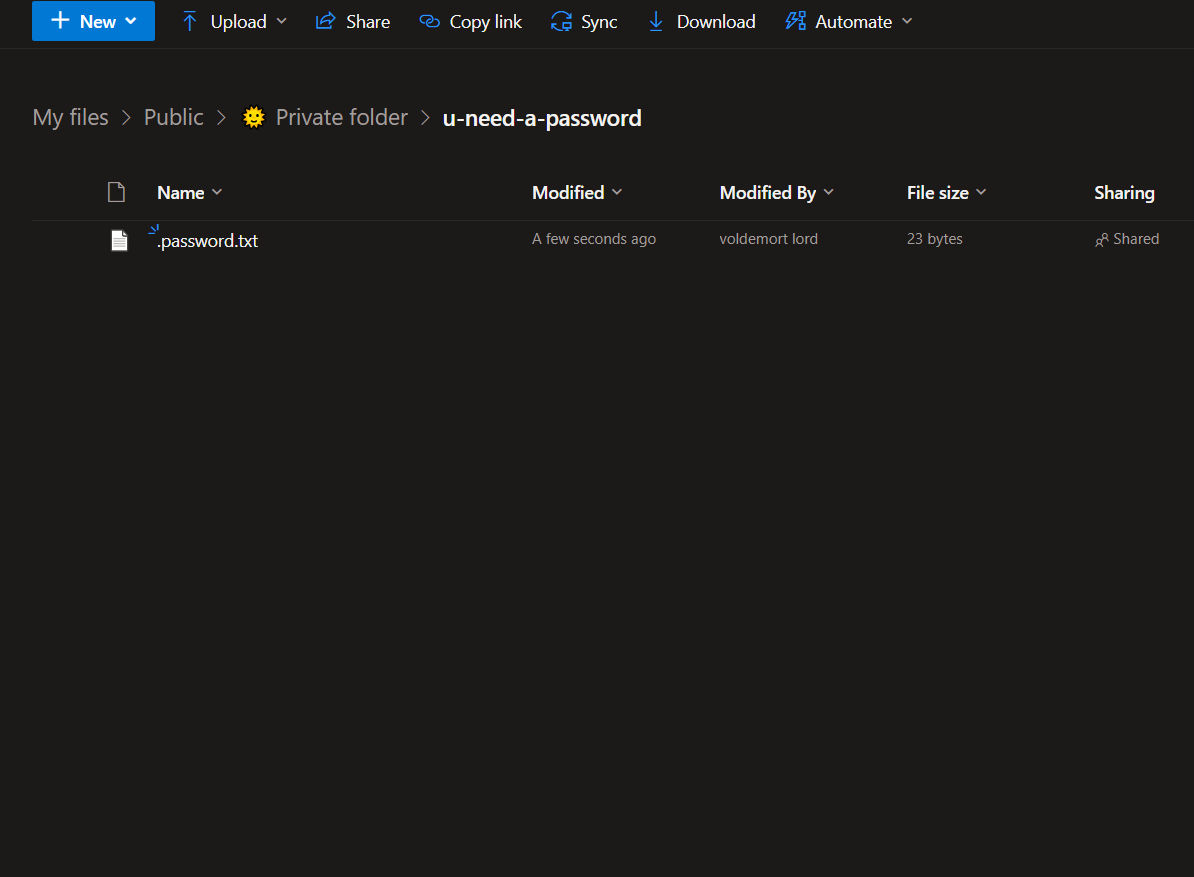Image resolution: width=1194 pixels, height=877 pixels.
Task: Click the Shared people icon
Action: tap(1102, 240)
